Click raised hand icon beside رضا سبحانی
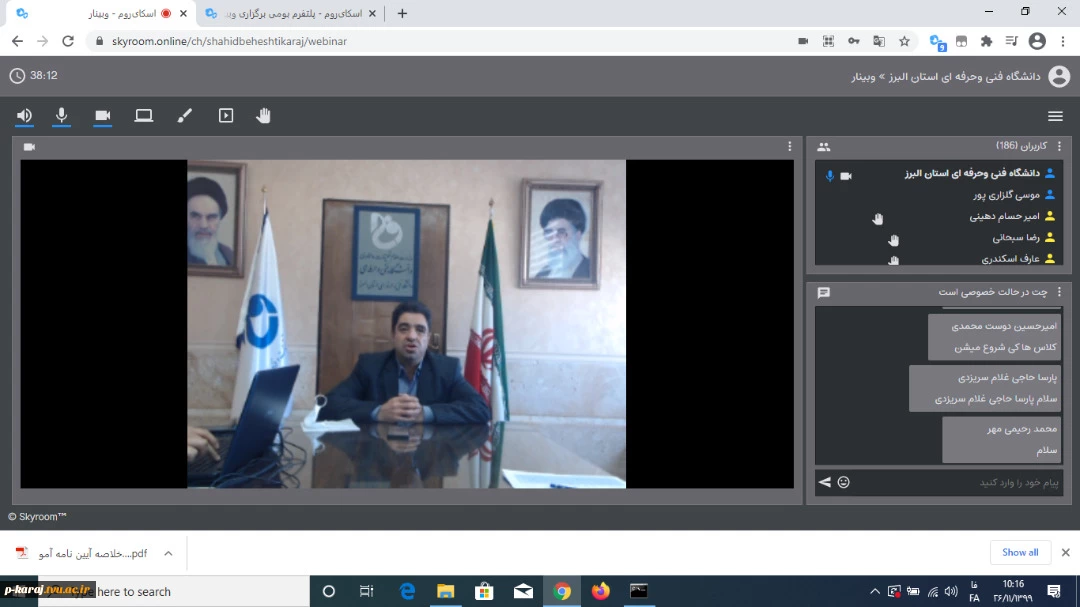 [893, 240]
